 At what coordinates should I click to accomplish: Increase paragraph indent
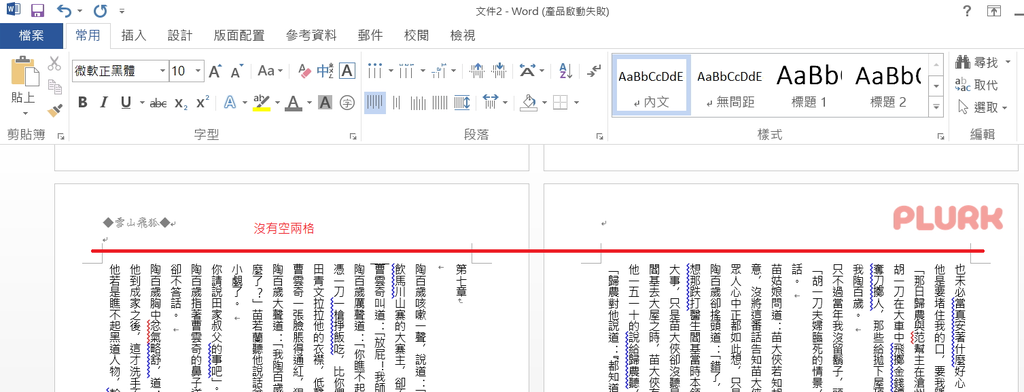498,71
